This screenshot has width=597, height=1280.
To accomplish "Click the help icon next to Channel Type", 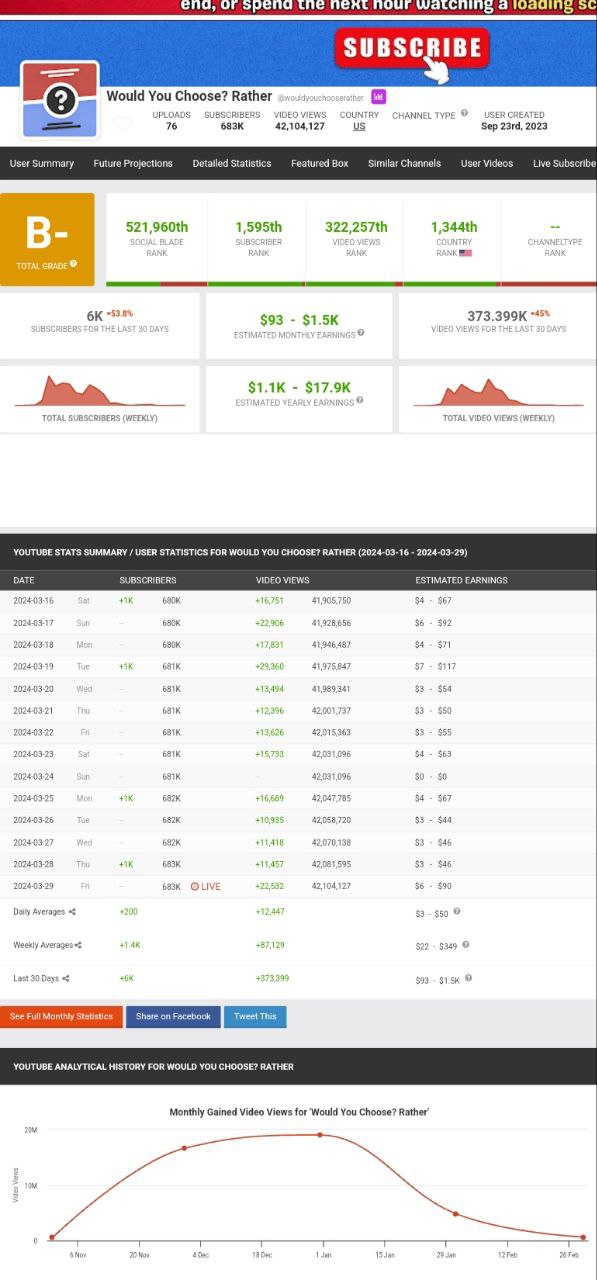I will click(x=464, y=114).
